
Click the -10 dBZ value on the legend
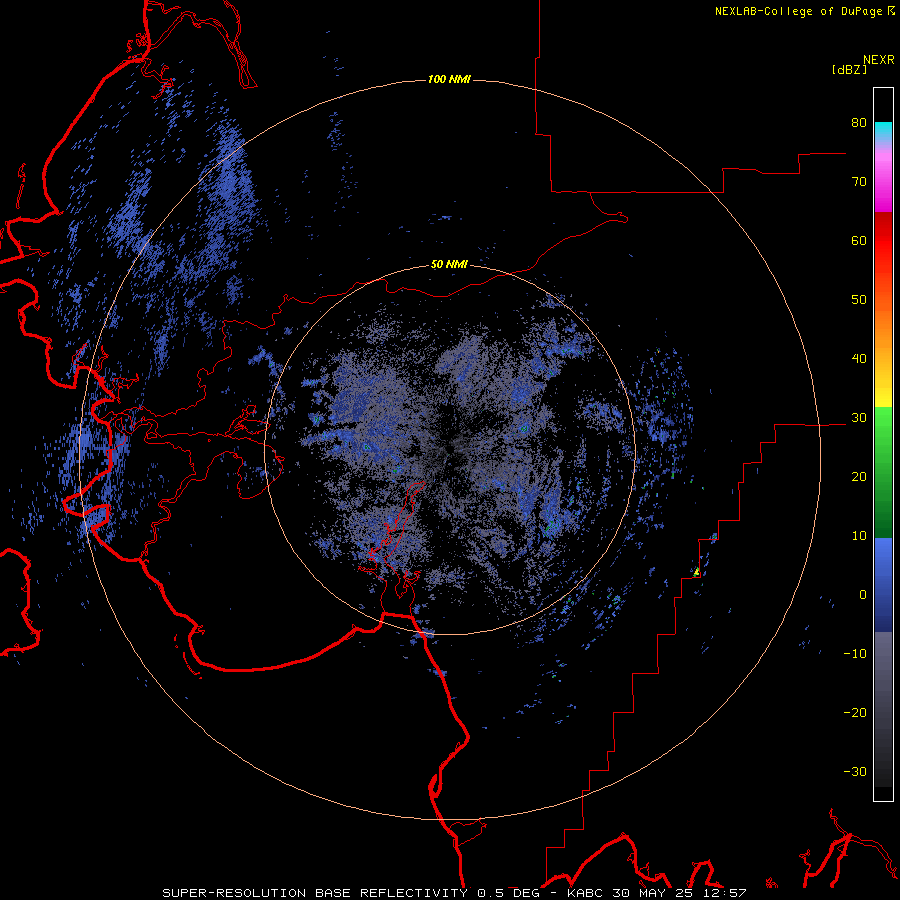[855, 653]
